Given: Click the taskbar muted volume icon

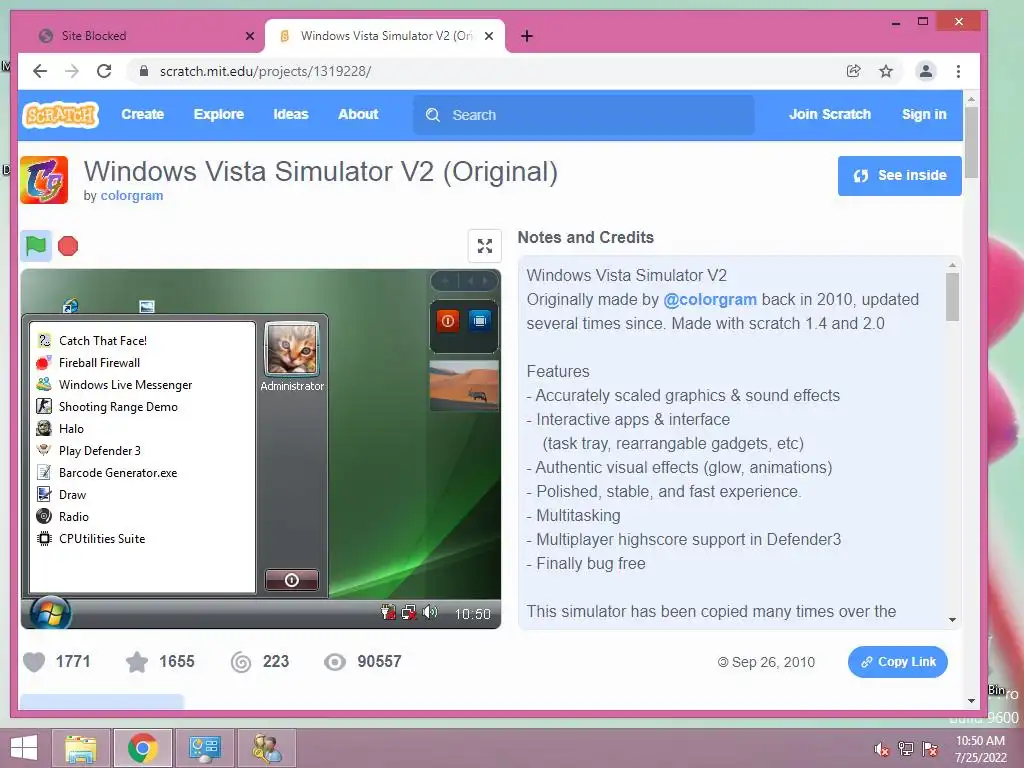Looking at the screenshot, I should tap(881, 750).
